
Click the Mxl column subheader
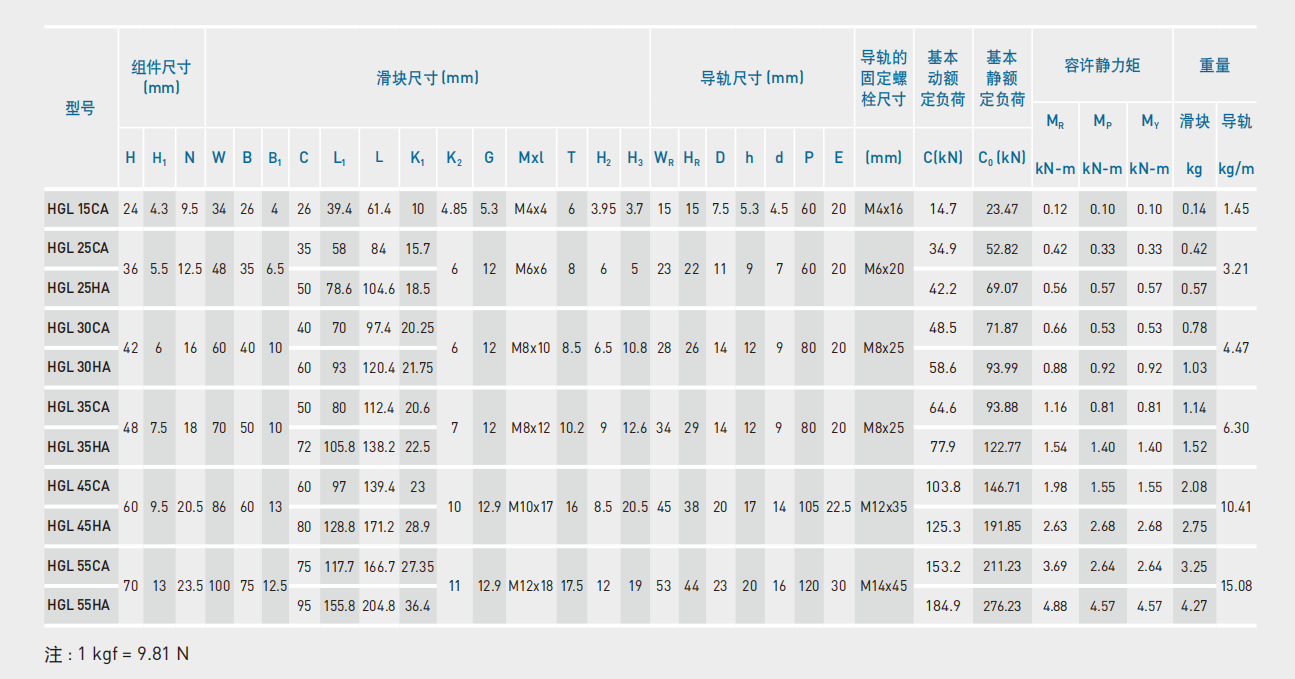click(x=531, y=157)
